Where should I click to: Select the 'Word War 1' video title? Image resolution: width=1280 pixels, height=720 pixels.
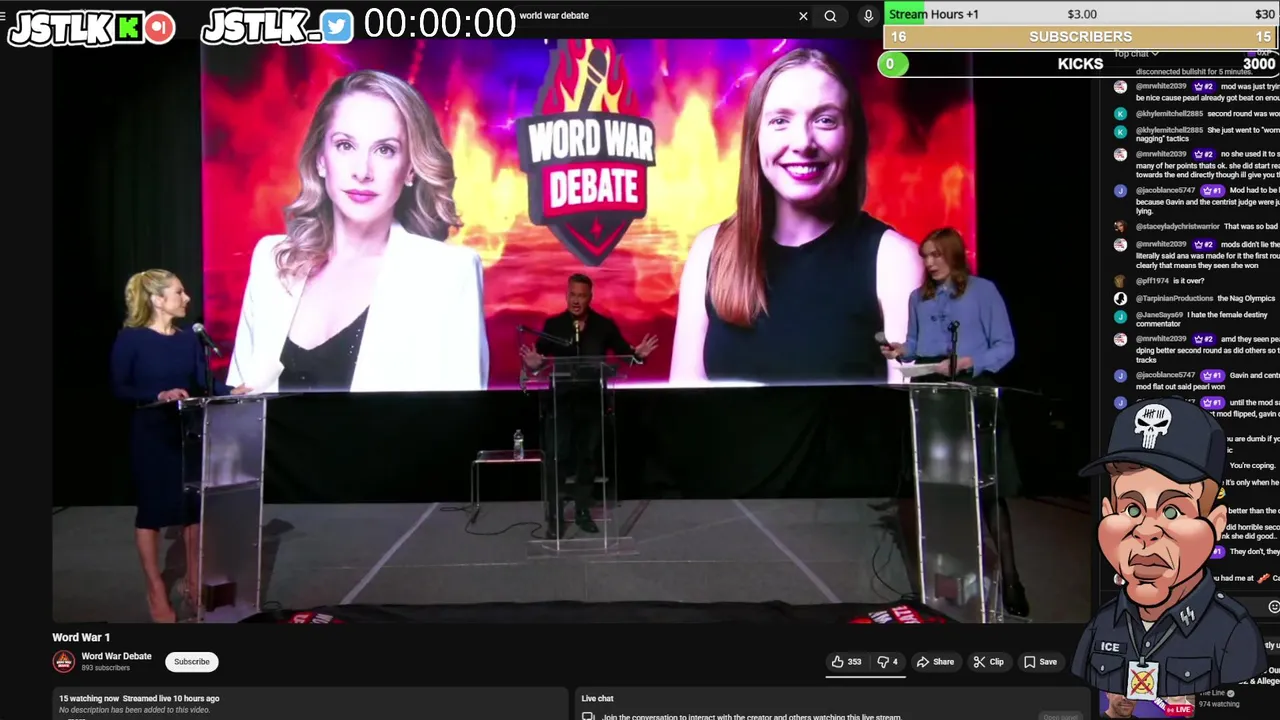(81, 637)
